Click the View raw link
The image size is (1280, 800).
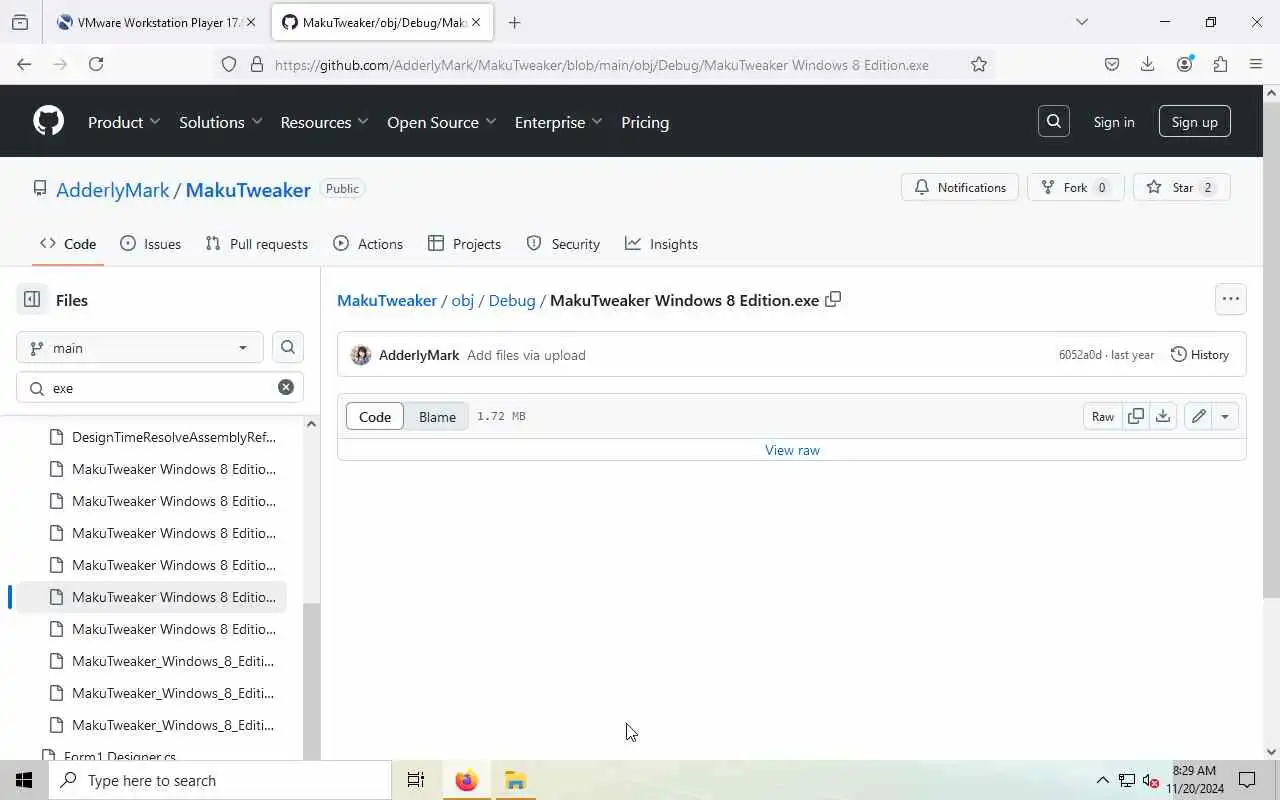tap(792, 450)
